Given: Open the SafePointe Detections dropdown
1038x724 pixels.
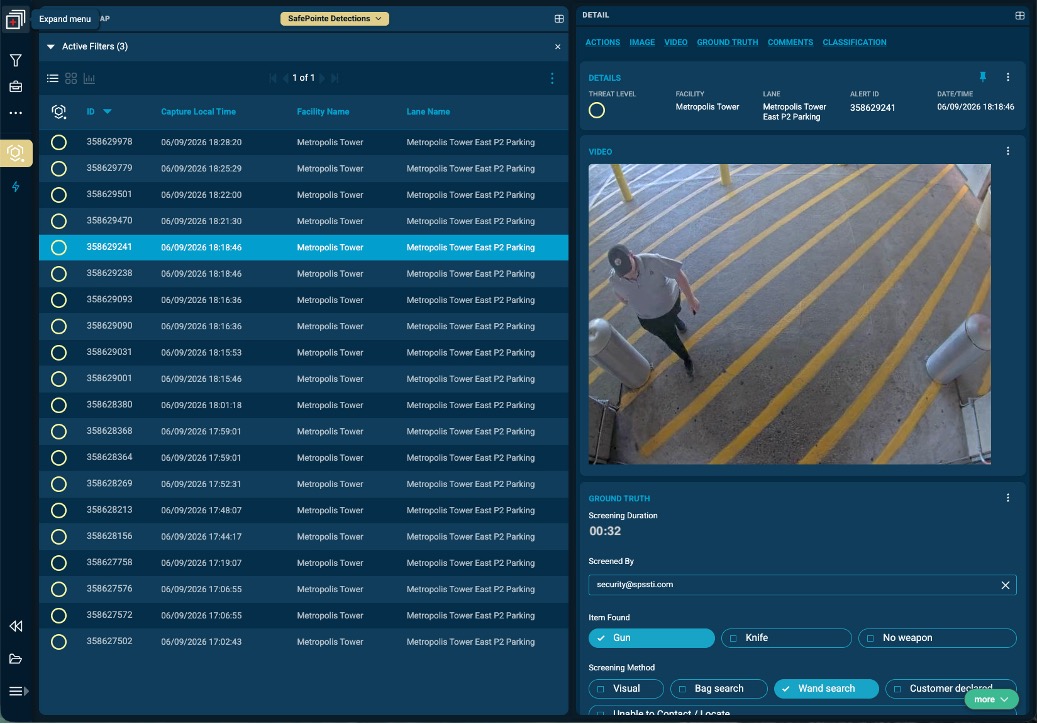Looking at the screenshot, I should point(334,19).
